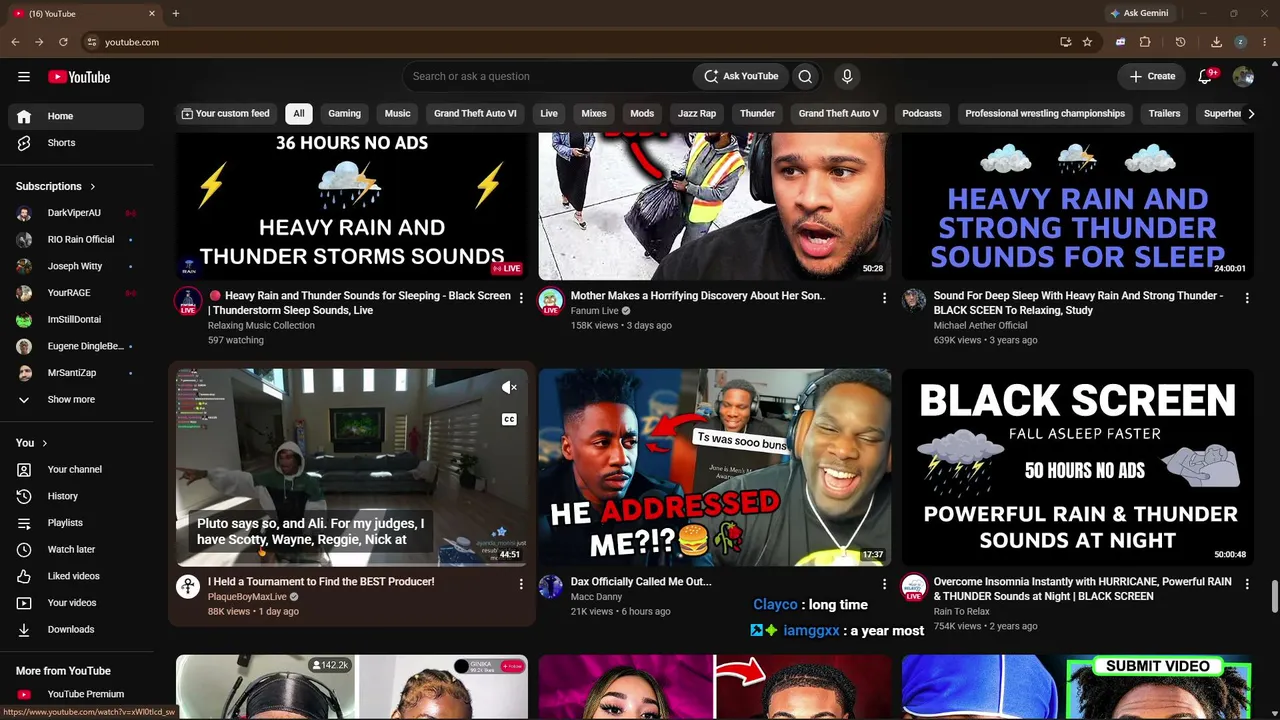Screen dimensions: 1280x720
Task: Select the Podcasts filter chip
Action: pyautogui.click(x=922, y=114)
